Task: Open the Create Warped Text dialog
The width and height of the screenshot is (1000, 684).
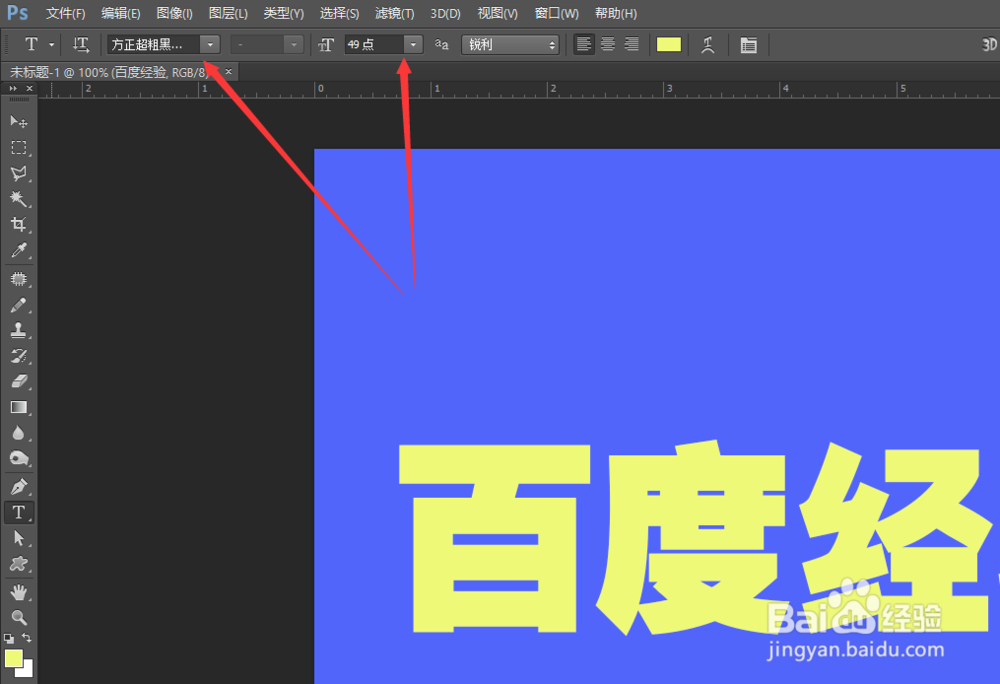Action: click(x=707, y=45)
